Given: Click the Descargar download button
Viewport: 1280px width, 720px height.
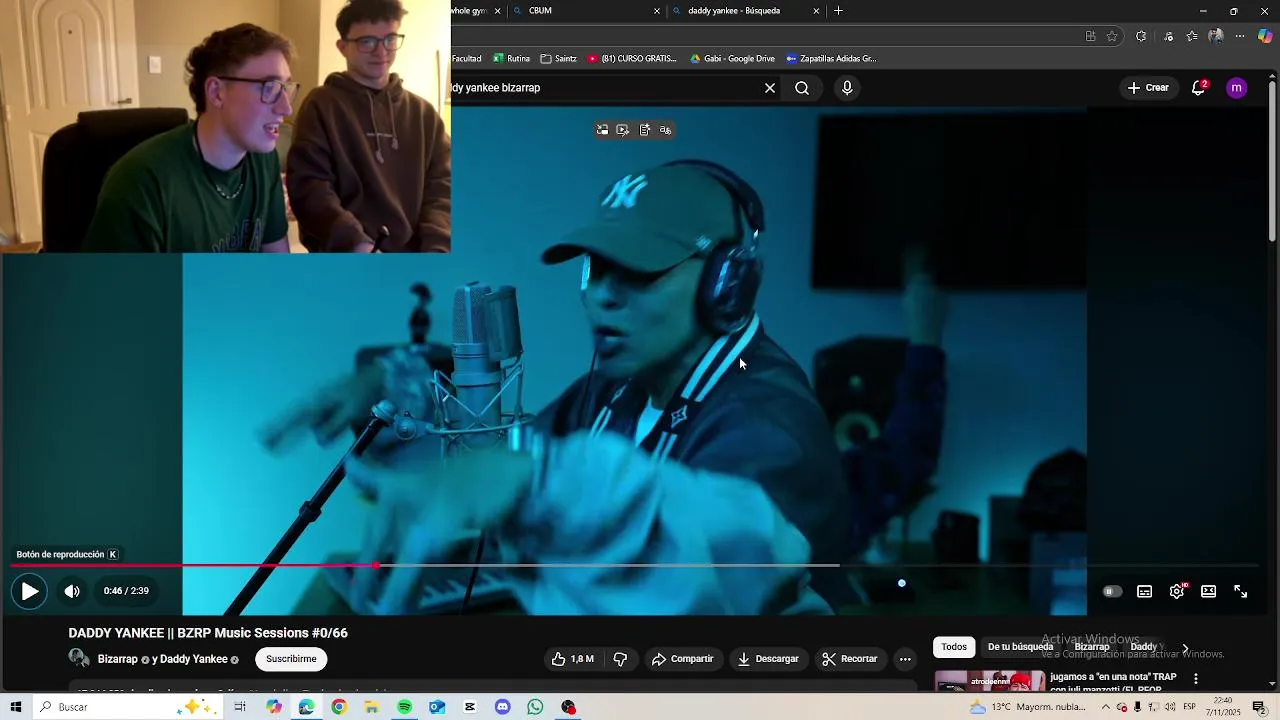Looking at the screenshot, I should tap(768, 659).
